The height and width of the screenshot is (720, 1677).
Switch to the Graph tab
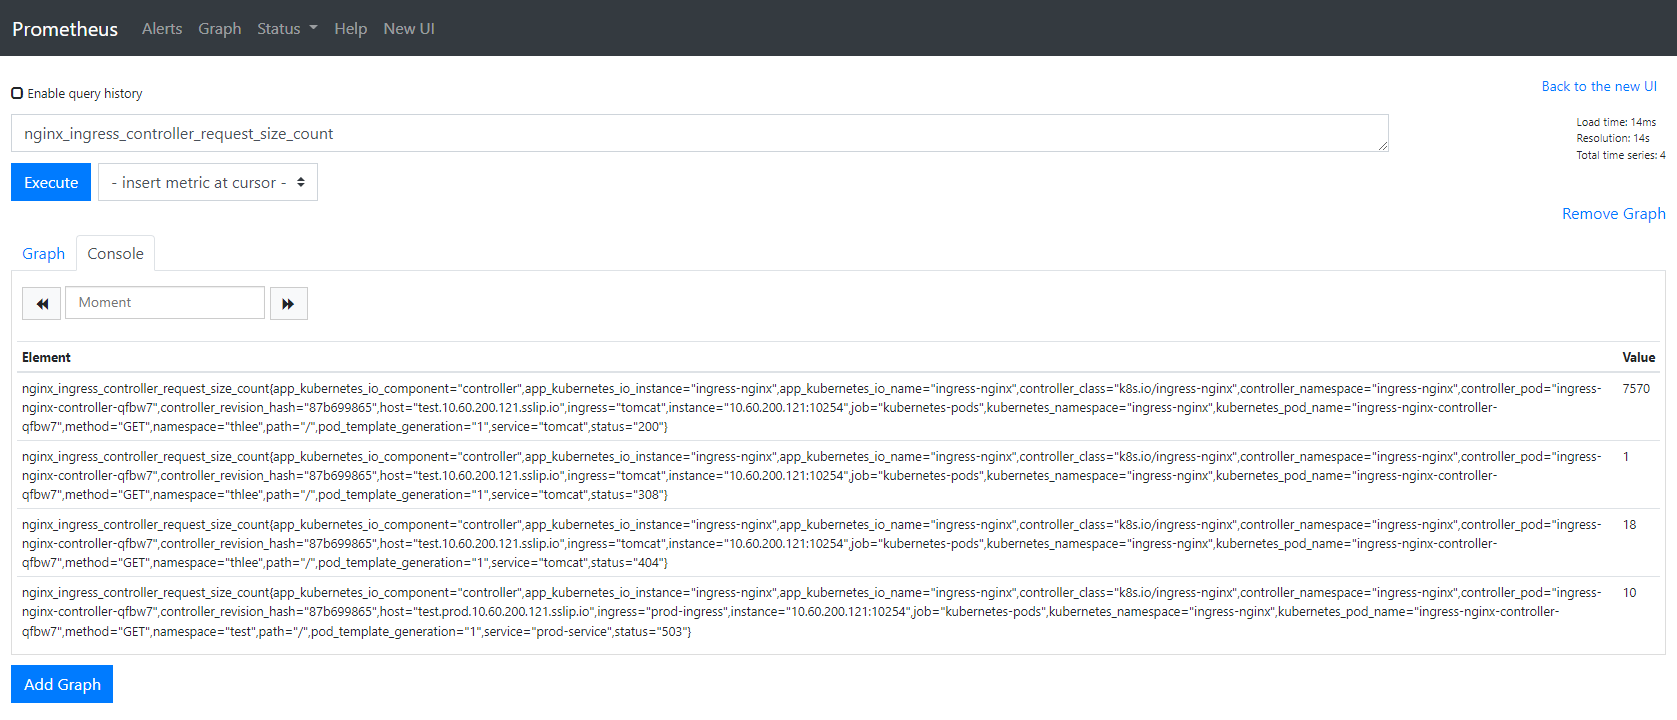click(x=44, y=254)
